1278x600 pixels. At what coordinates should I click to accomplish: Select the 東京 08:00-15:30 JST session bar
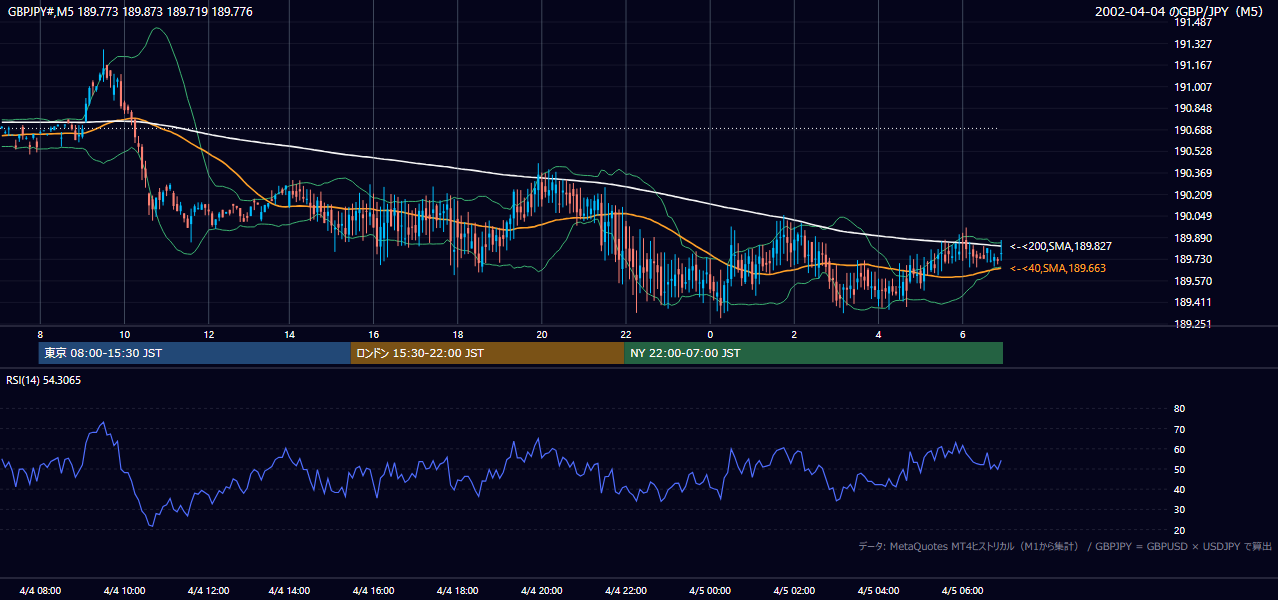click(x=195, y=353)
